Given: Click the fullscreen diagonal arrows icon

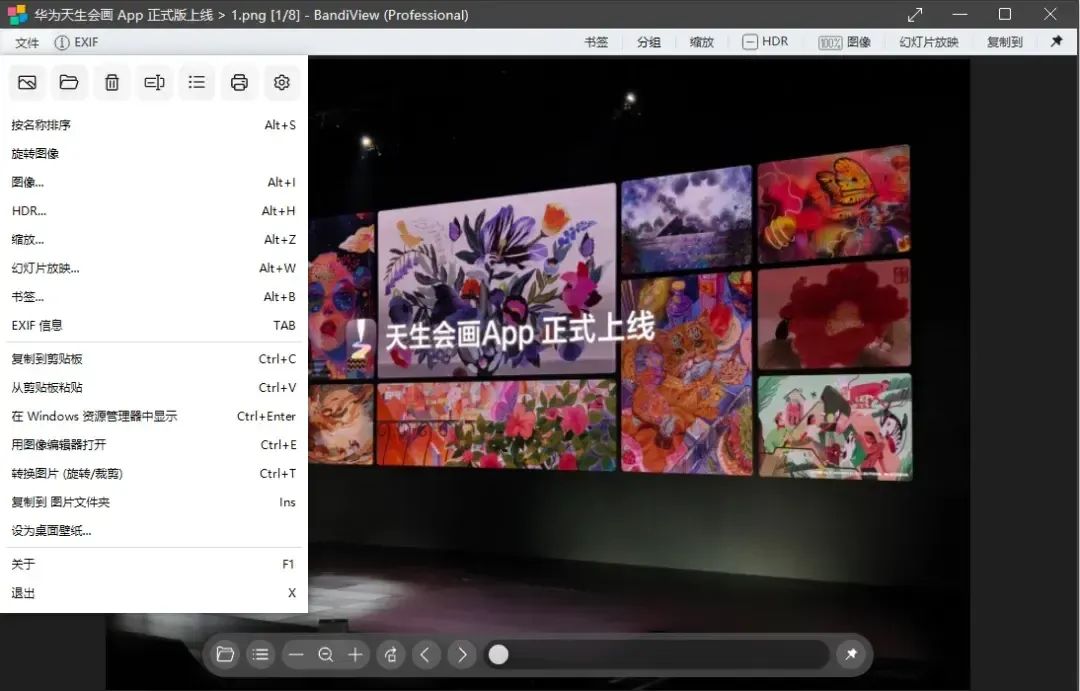Looking at the screenshot, I should point(915,14).
